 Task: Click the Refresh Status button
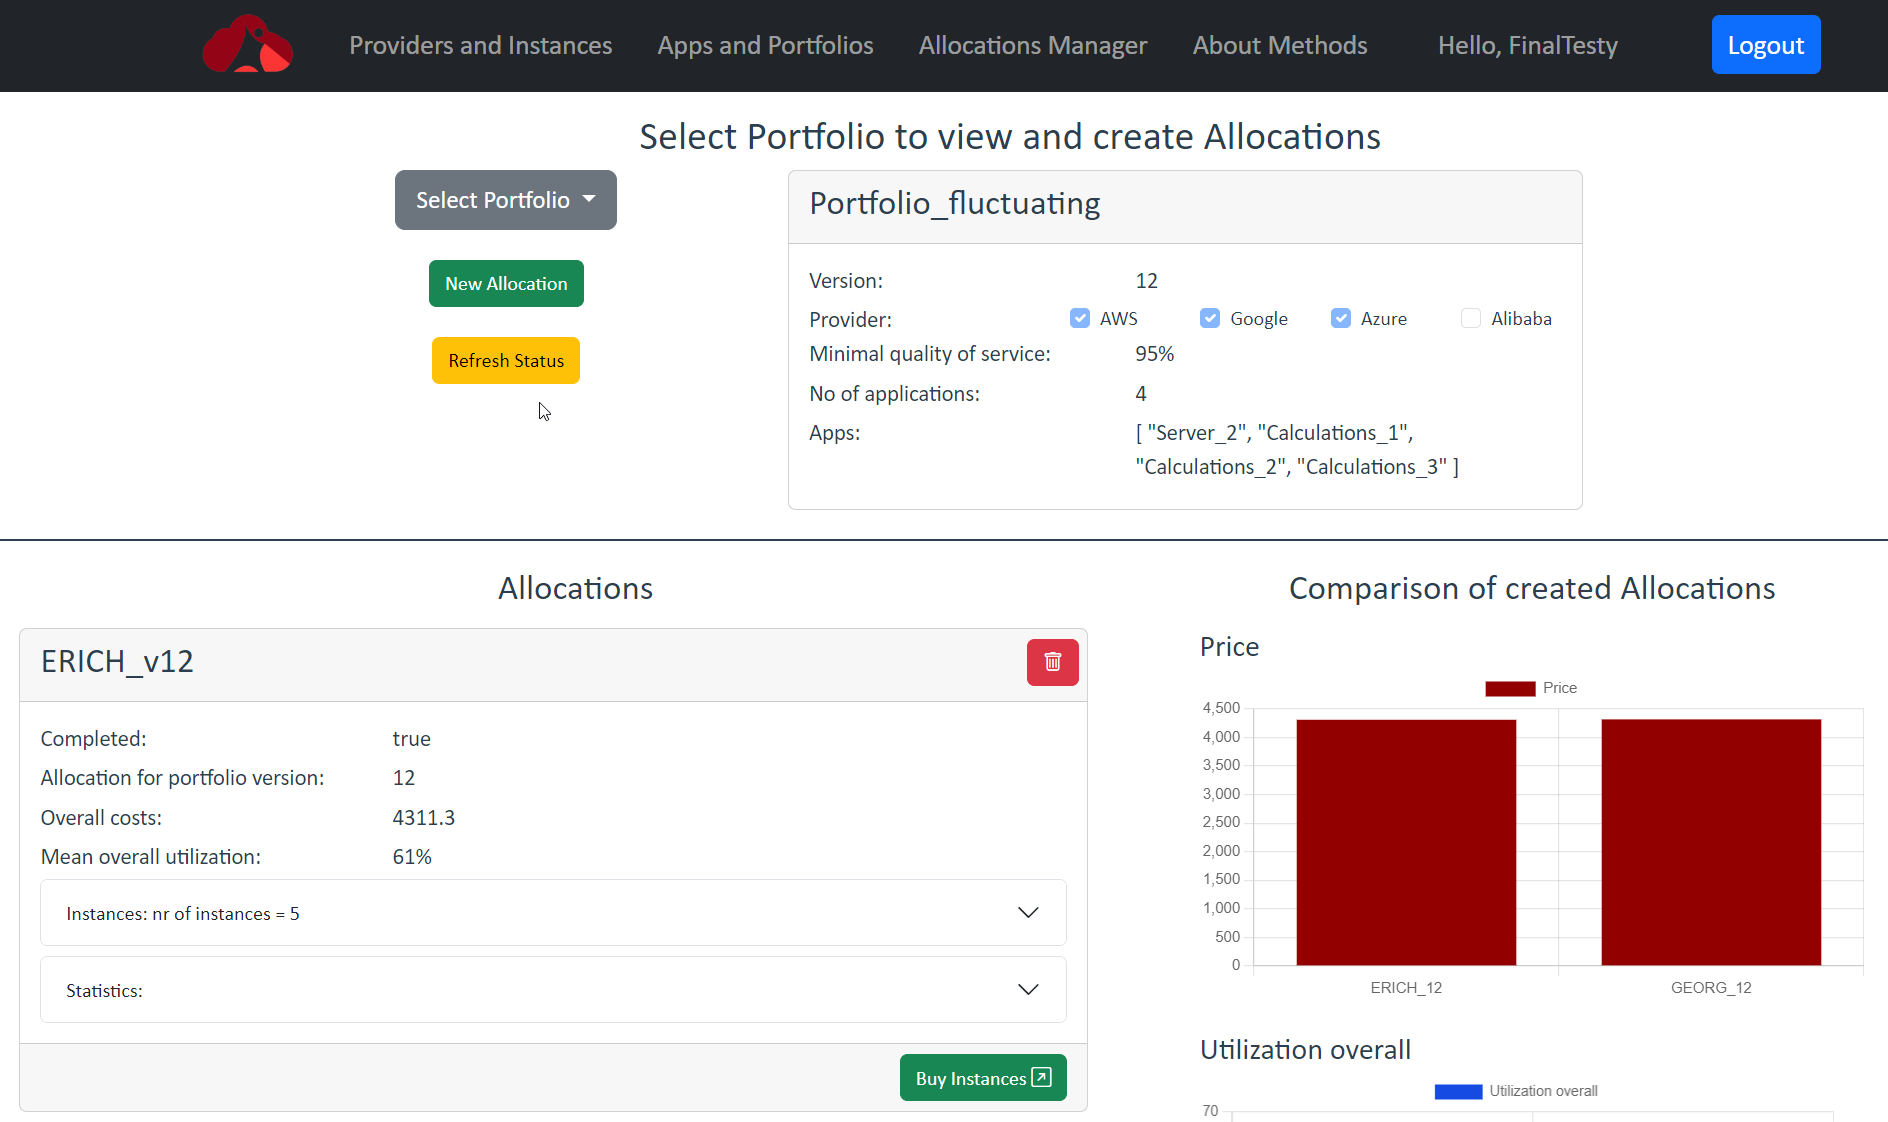click(x=506, y=360)
